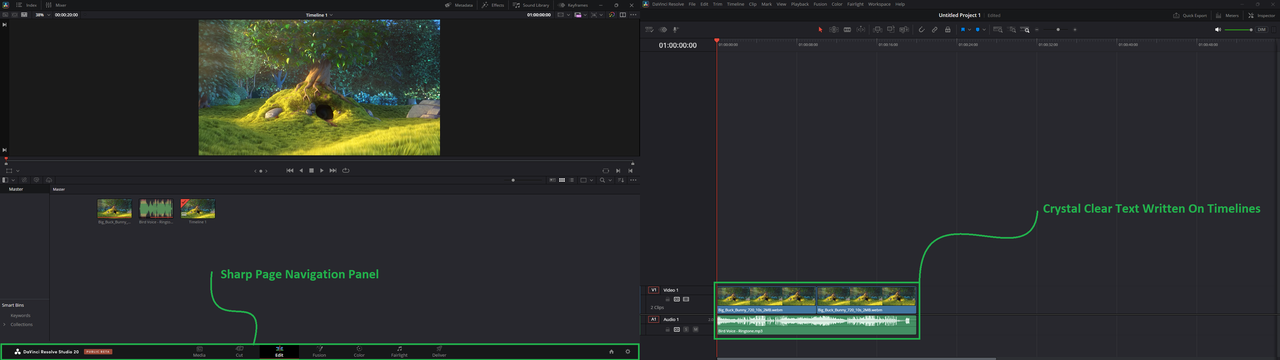Open the Trim menu
1280x360 pixels.
[718, 4]
